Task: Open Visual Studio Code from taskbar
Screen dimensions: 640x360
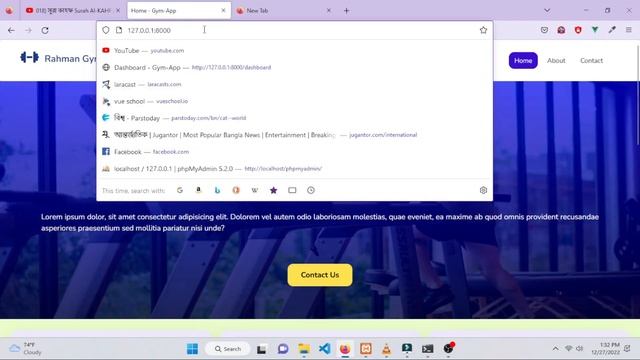Action: 324,349
